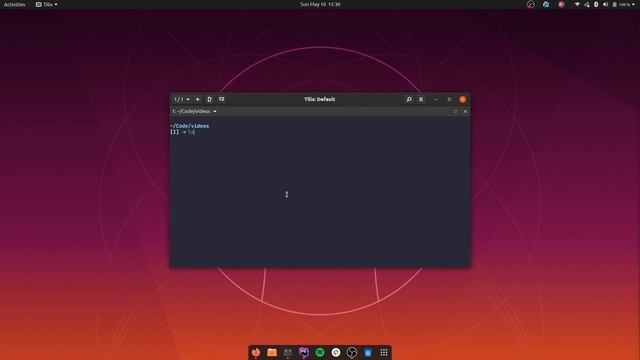Open the clock showing Sun May 10
Screen dimensions: 640x360
(320, 4)
